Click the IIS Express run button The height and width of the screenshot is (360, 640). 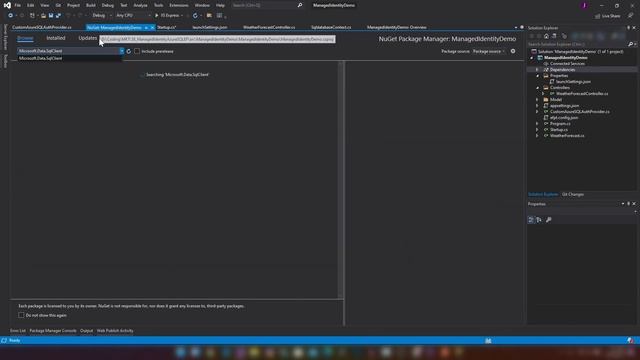[x=168, y=16]
